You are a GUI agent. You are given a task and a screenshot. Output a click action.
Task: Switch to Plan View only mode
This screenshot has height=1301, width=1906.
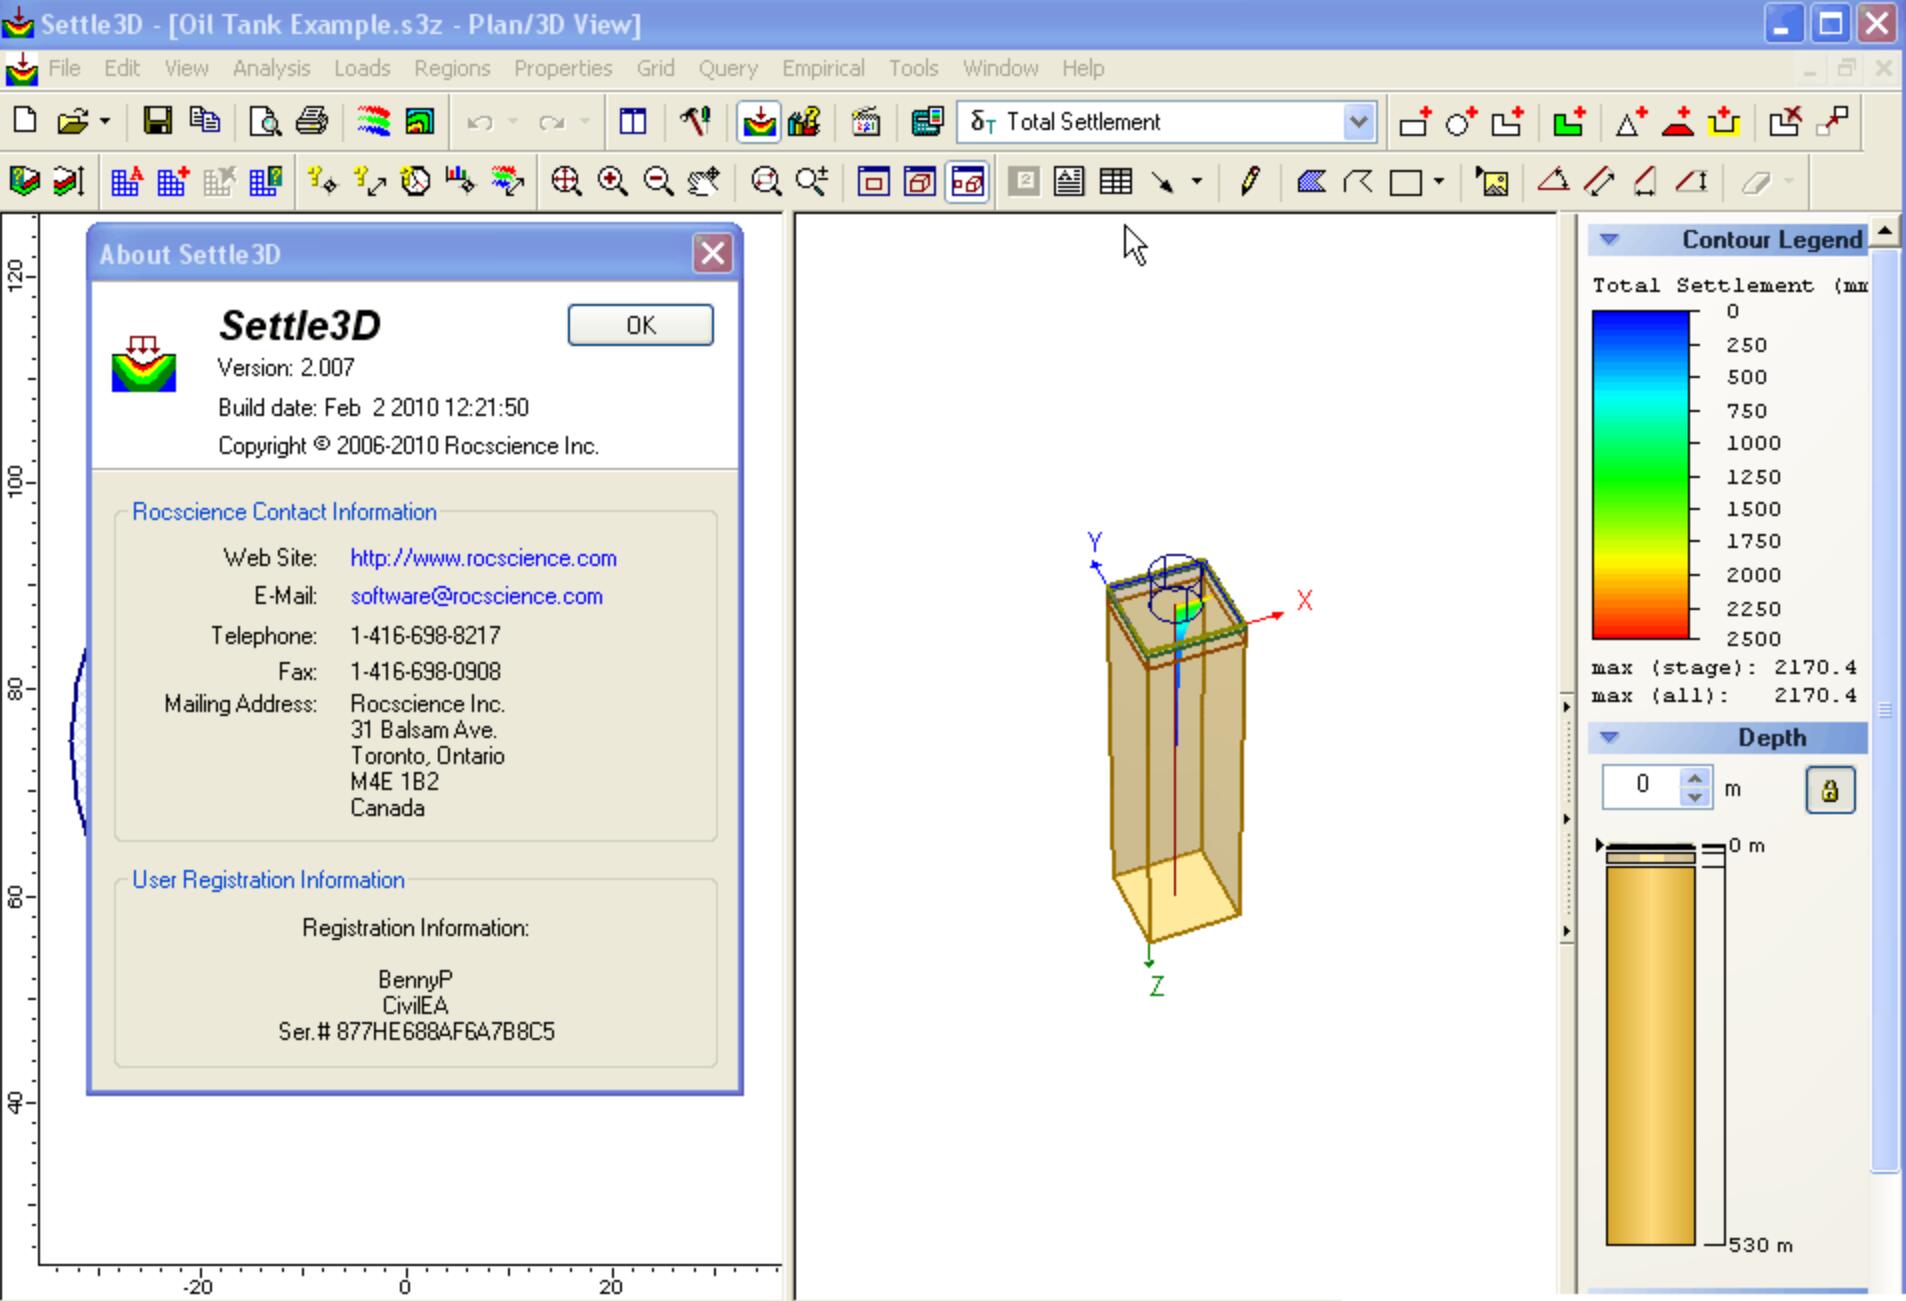pos(874,182)
